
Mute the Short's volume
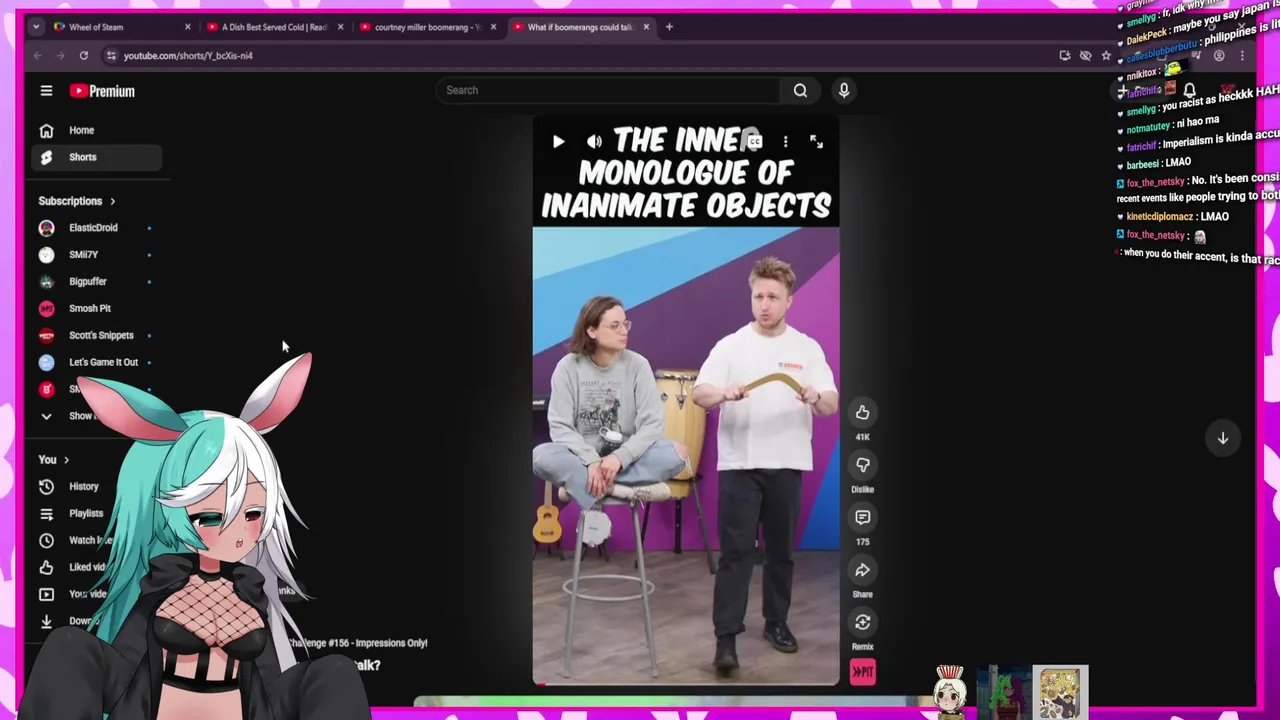(594, 142)
